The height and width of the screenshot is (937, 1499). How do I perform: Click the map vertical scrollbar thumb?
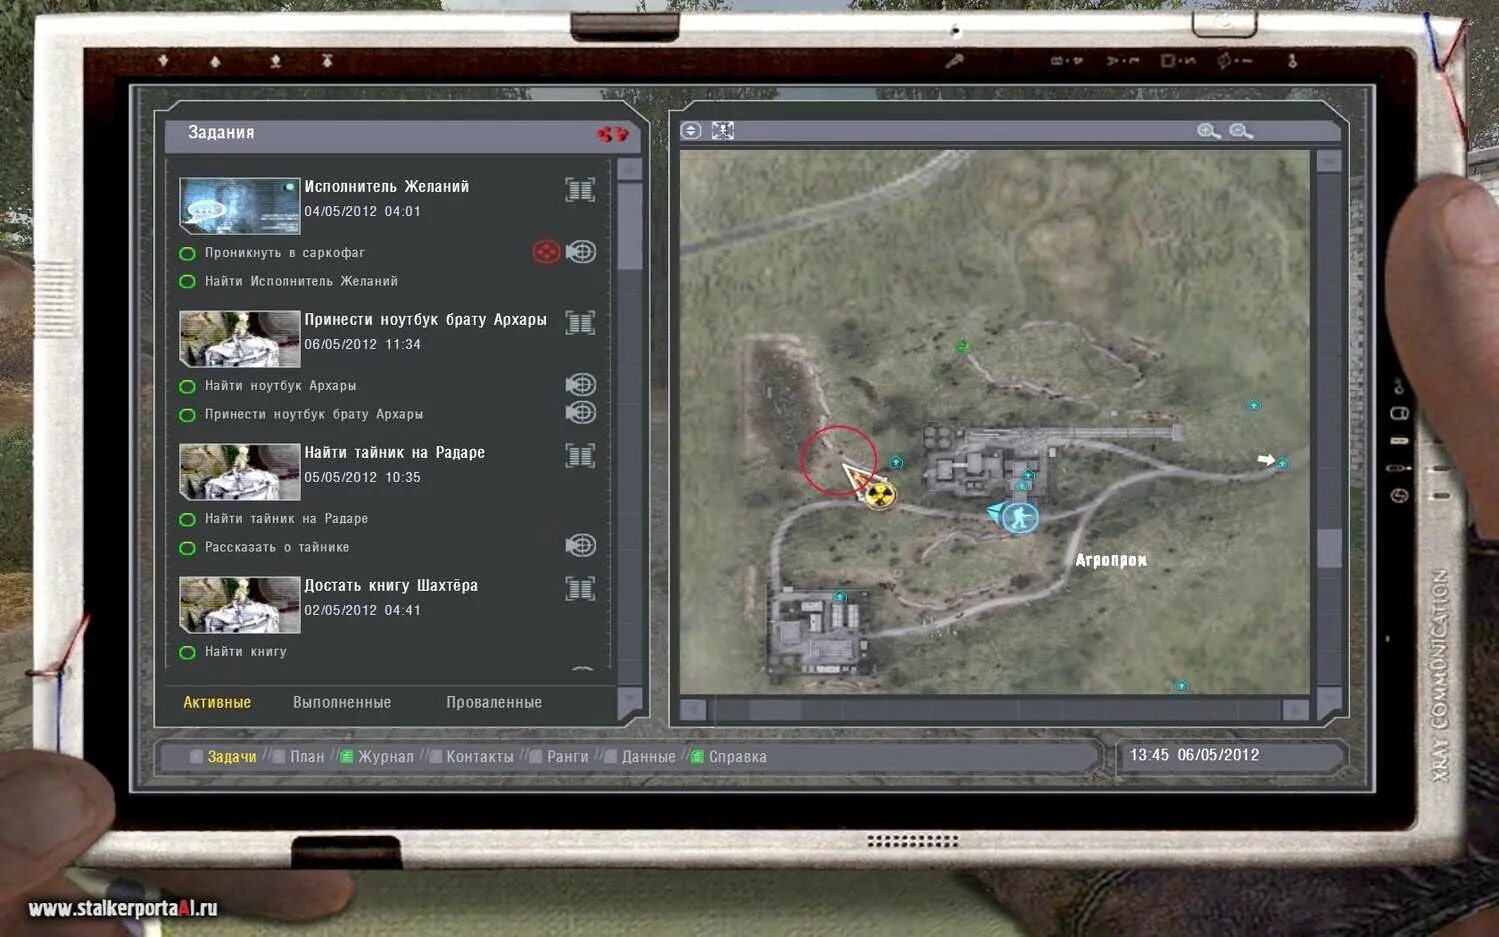(x=1329, y=548)
